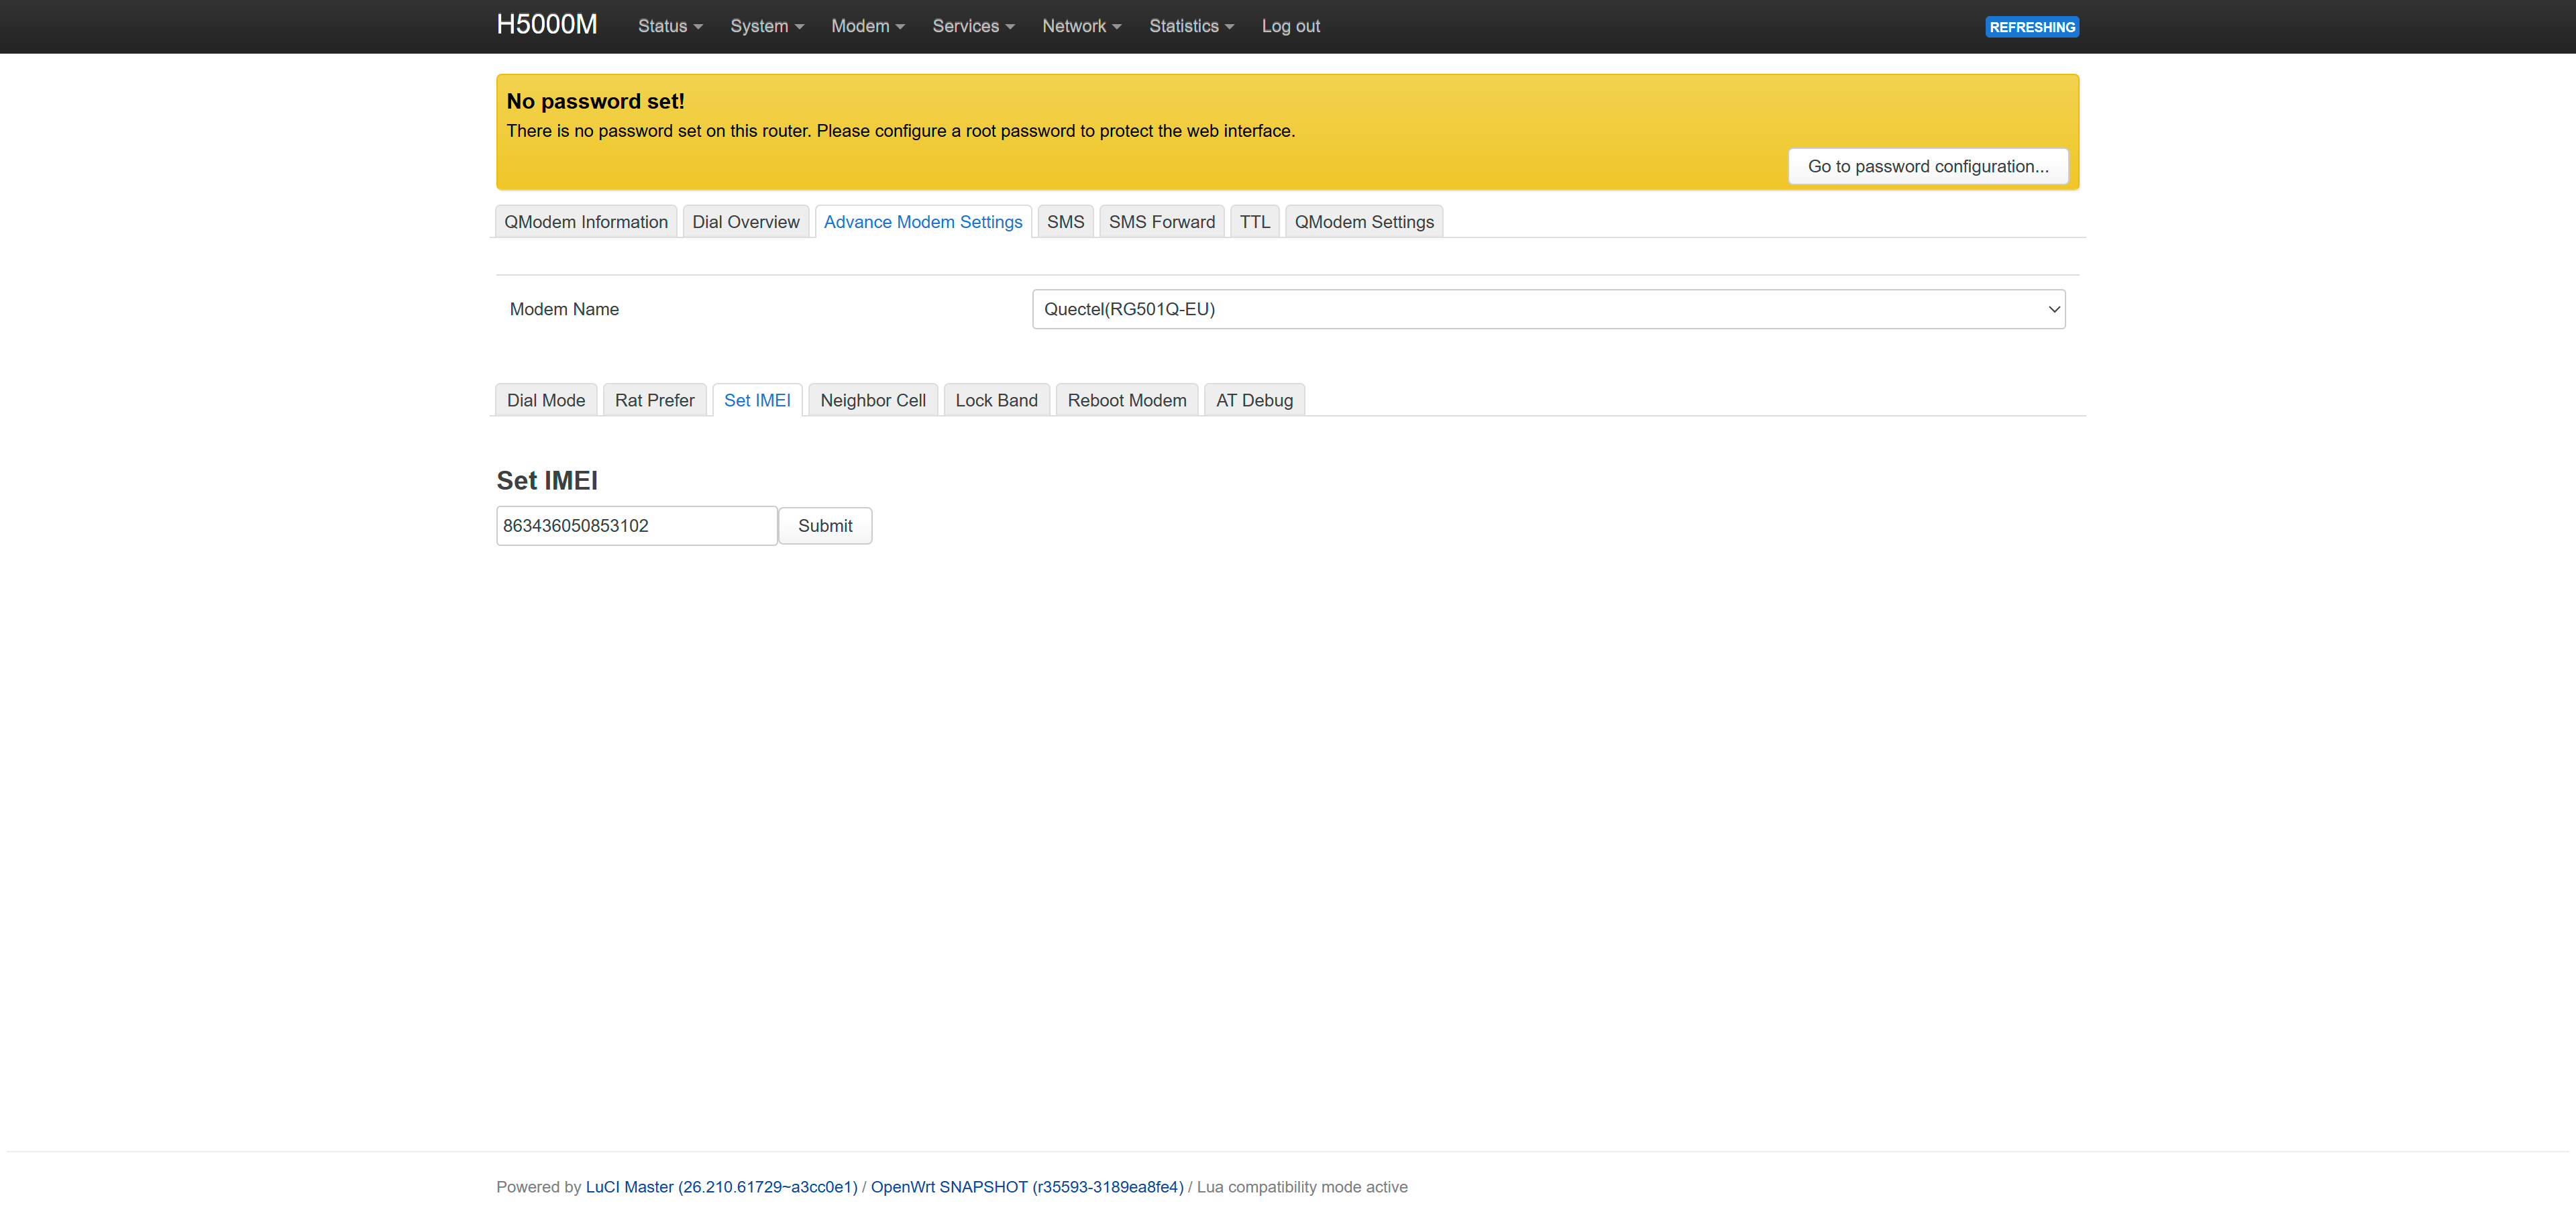Open the LuCI Master footer link
The width and height of the screenshot is (2576, 1222).
[x=721, y=1187]
